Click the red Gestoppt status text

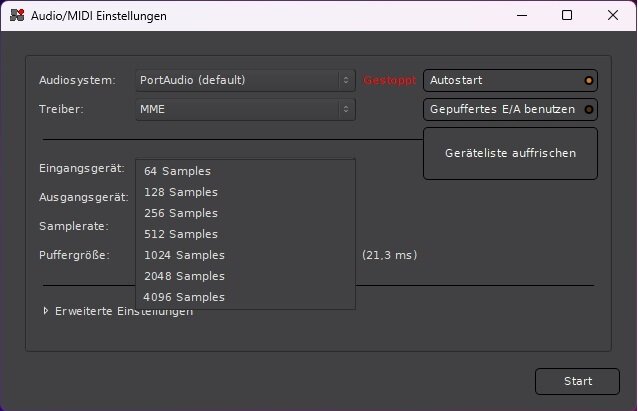(389, 80)
